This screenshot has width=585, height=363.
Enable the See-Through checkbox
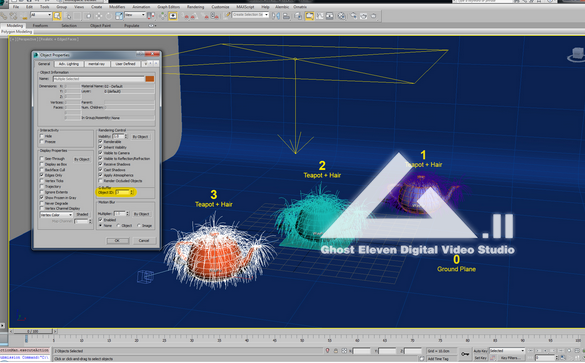tap(42, 159)
